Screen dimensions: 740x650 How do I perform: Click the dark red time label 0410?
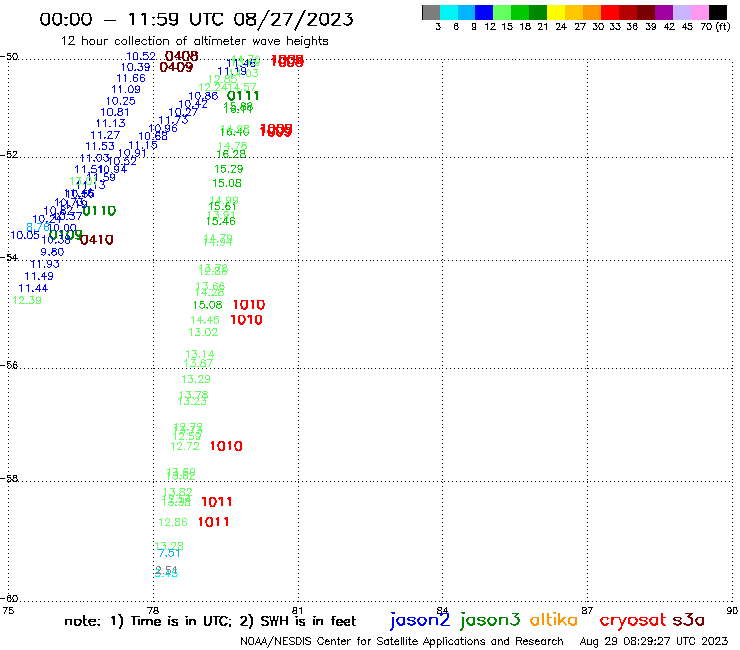tap(97, 240)
